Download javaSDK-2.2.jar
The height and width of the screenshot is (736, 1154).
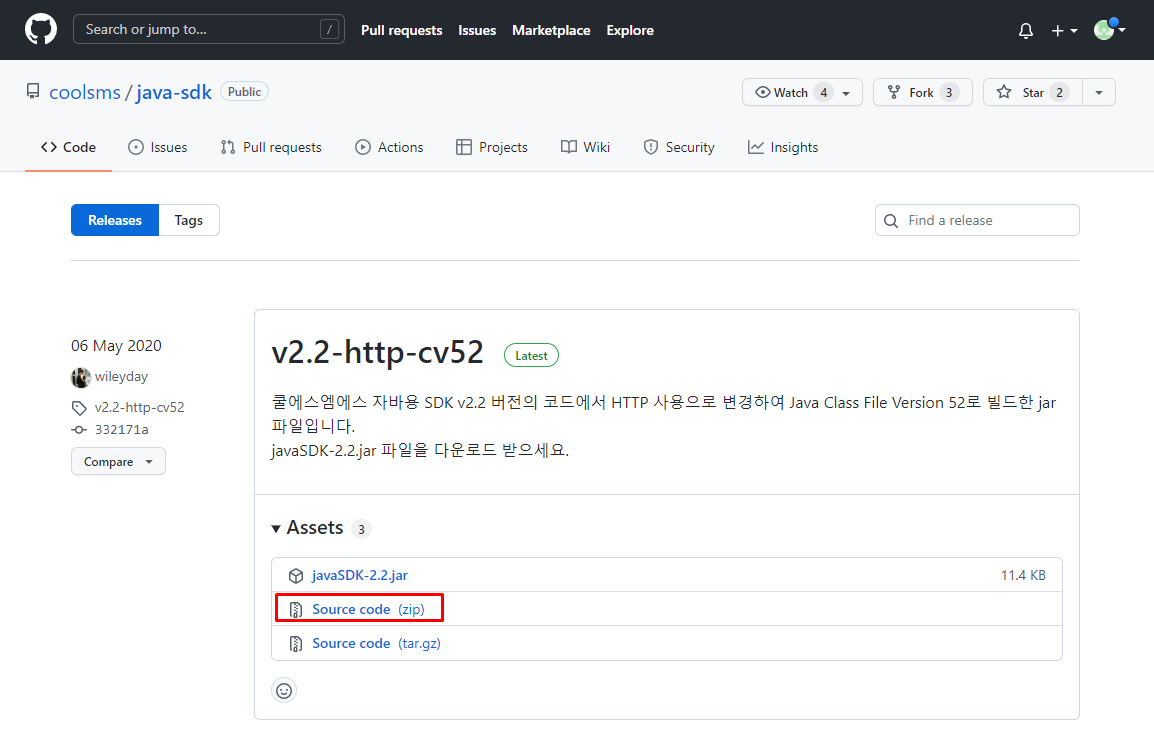(x=360, y=576)
